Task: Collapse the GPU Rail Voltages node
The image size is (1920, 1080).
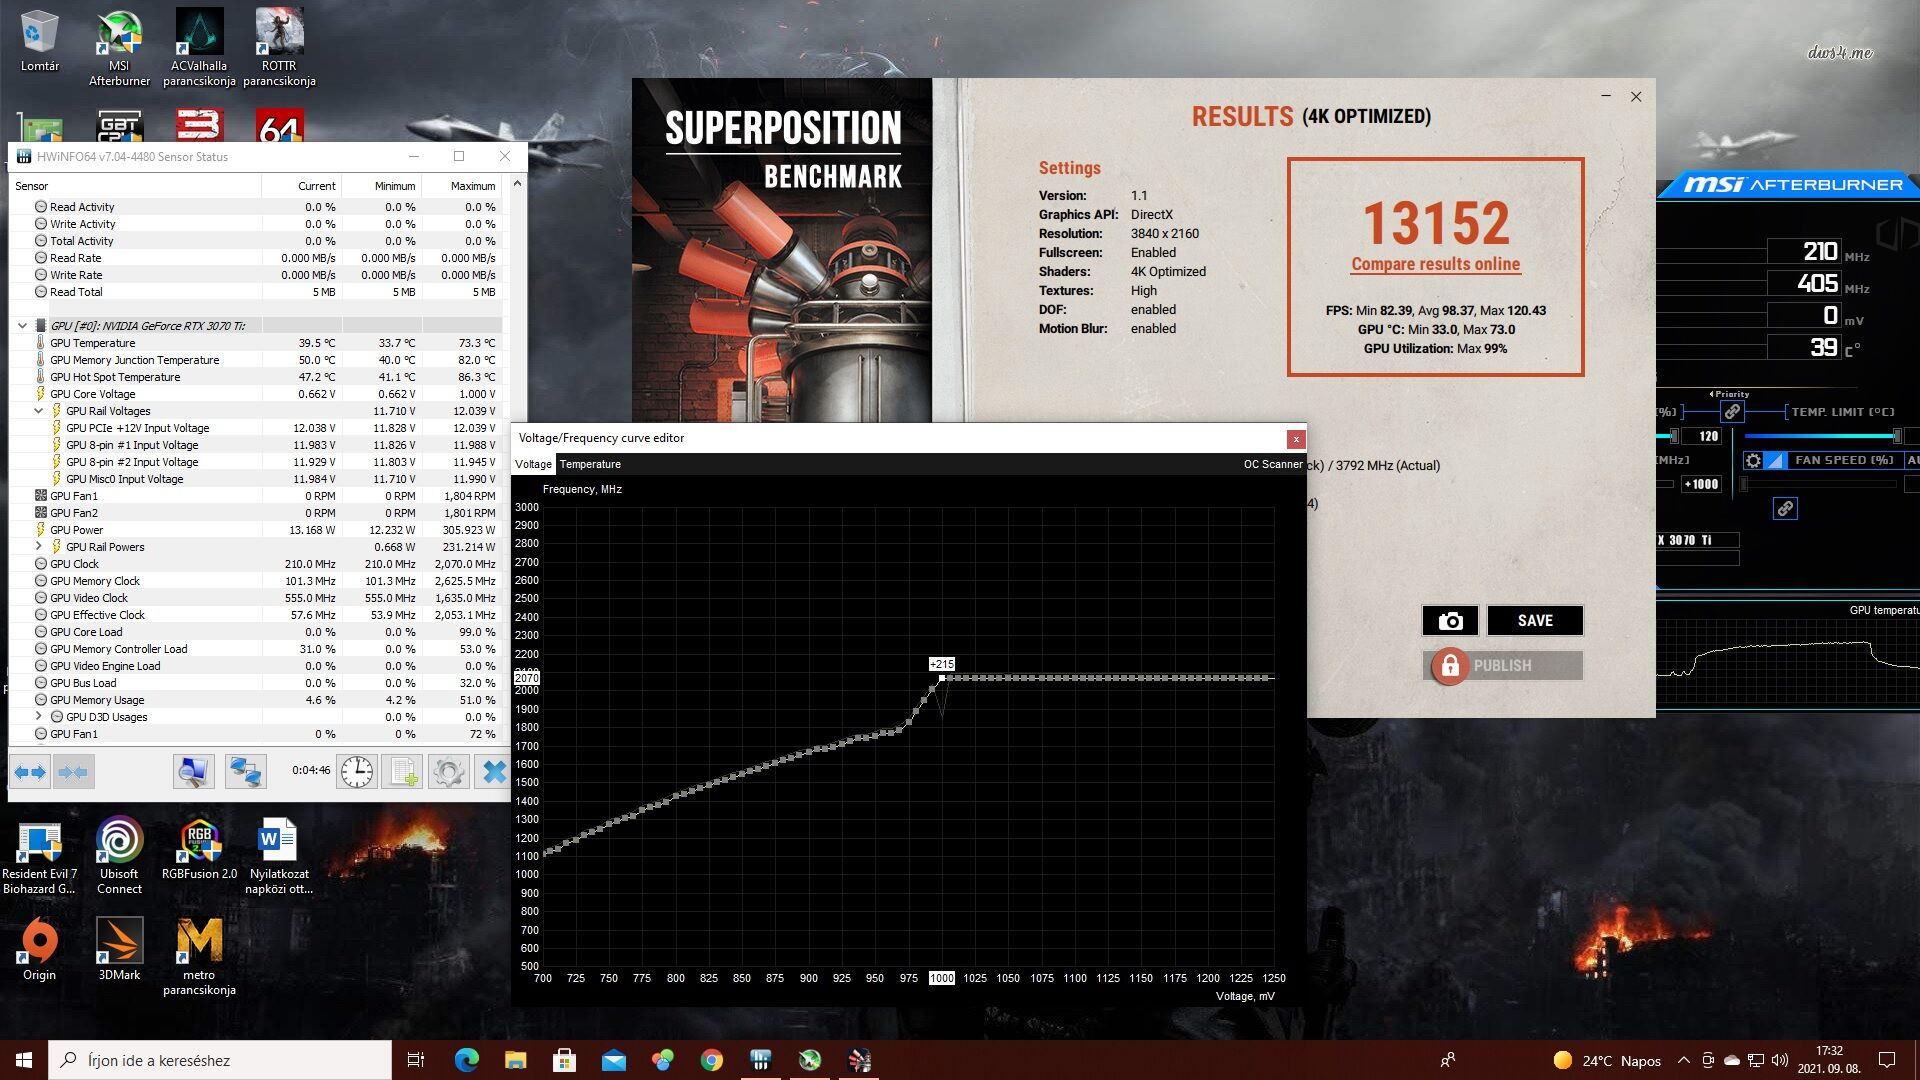Action: [39, 411]
